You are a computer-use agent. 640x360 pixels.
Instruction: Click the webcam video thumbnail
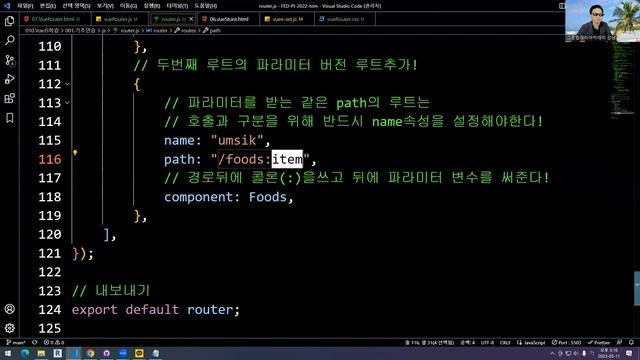pos(602,21)
